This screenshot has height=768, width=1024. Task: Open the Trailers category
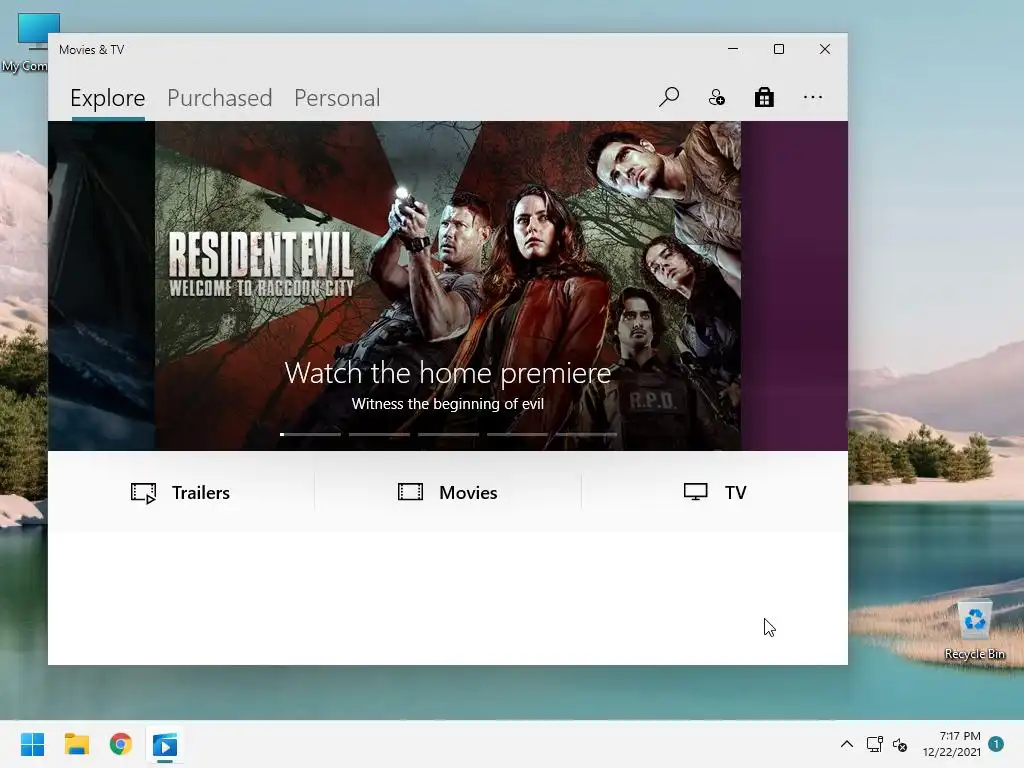coord(180,492)
